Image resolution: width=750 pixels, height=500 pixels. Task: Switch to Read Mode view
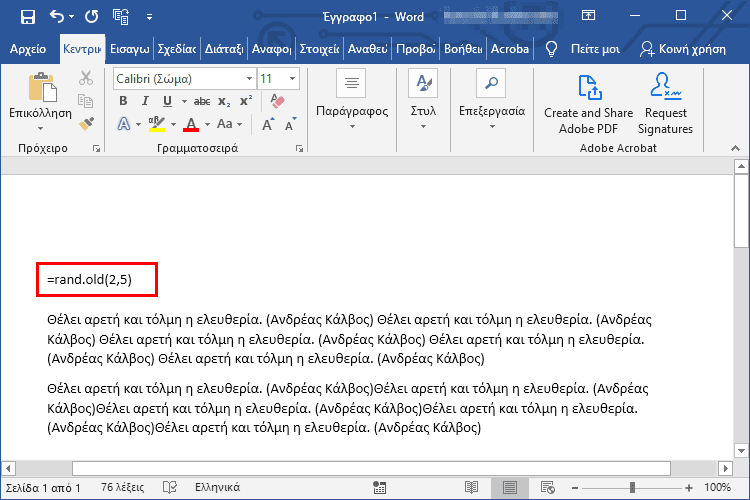point(472,488)
